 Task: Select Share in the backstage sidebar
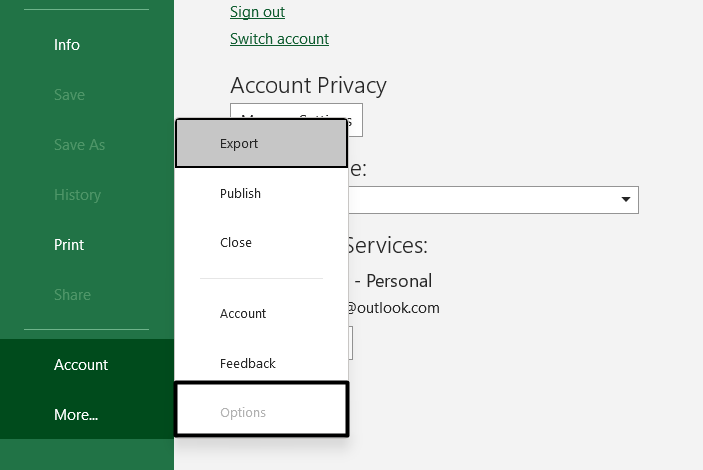pos(72,295)
